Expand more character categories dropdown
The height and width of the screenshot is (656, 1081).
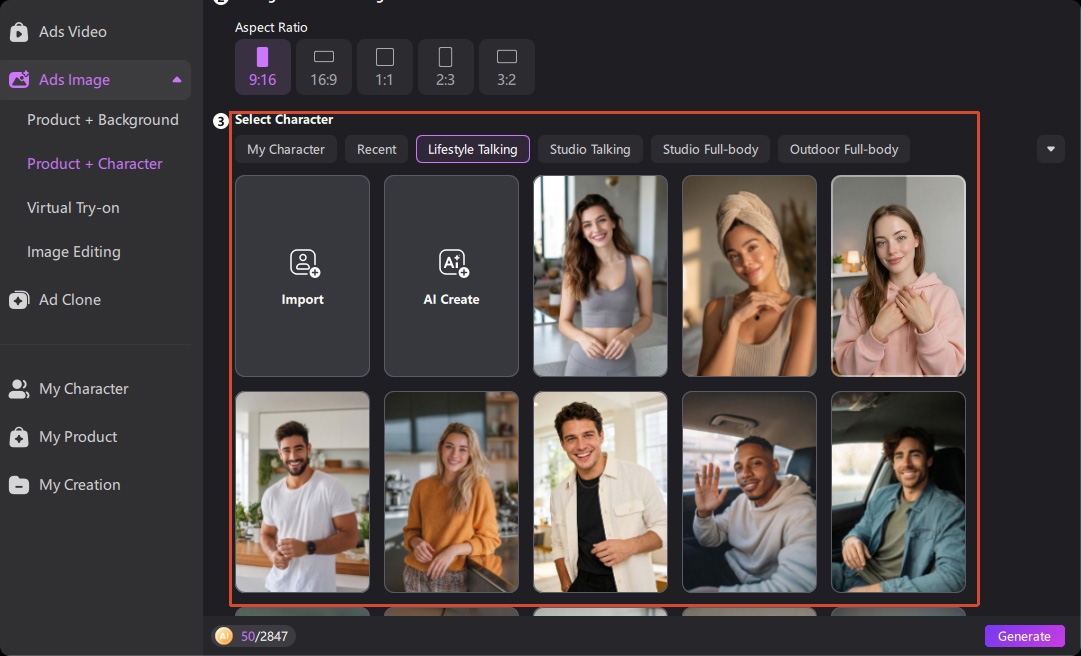point(1051,150)
